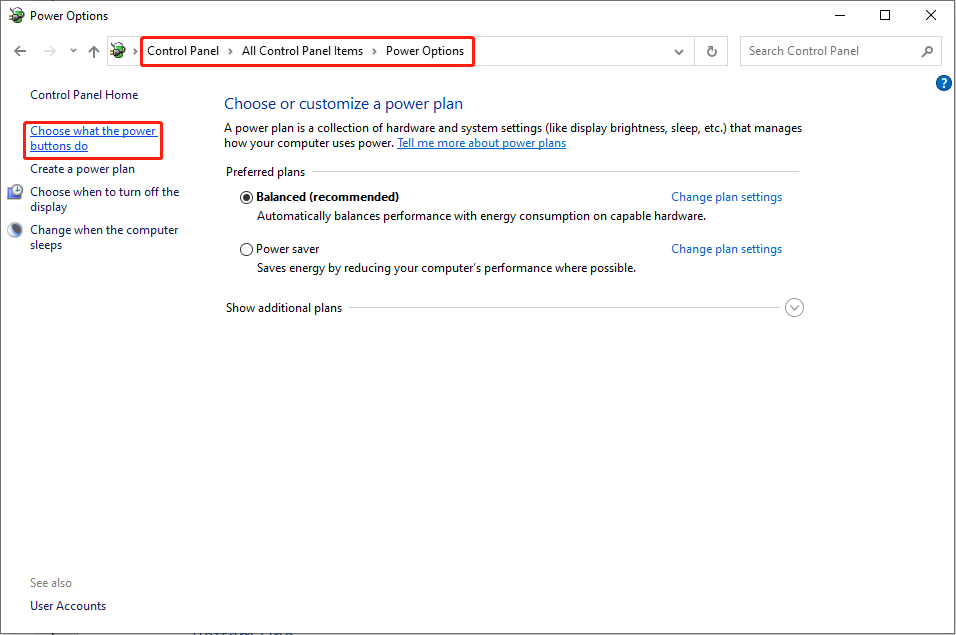Image resolution: width=956 pixels, height=635 pixels.
Task: Click the search magnifier icon
Action: pyautogui.click(x=927, y=51)
